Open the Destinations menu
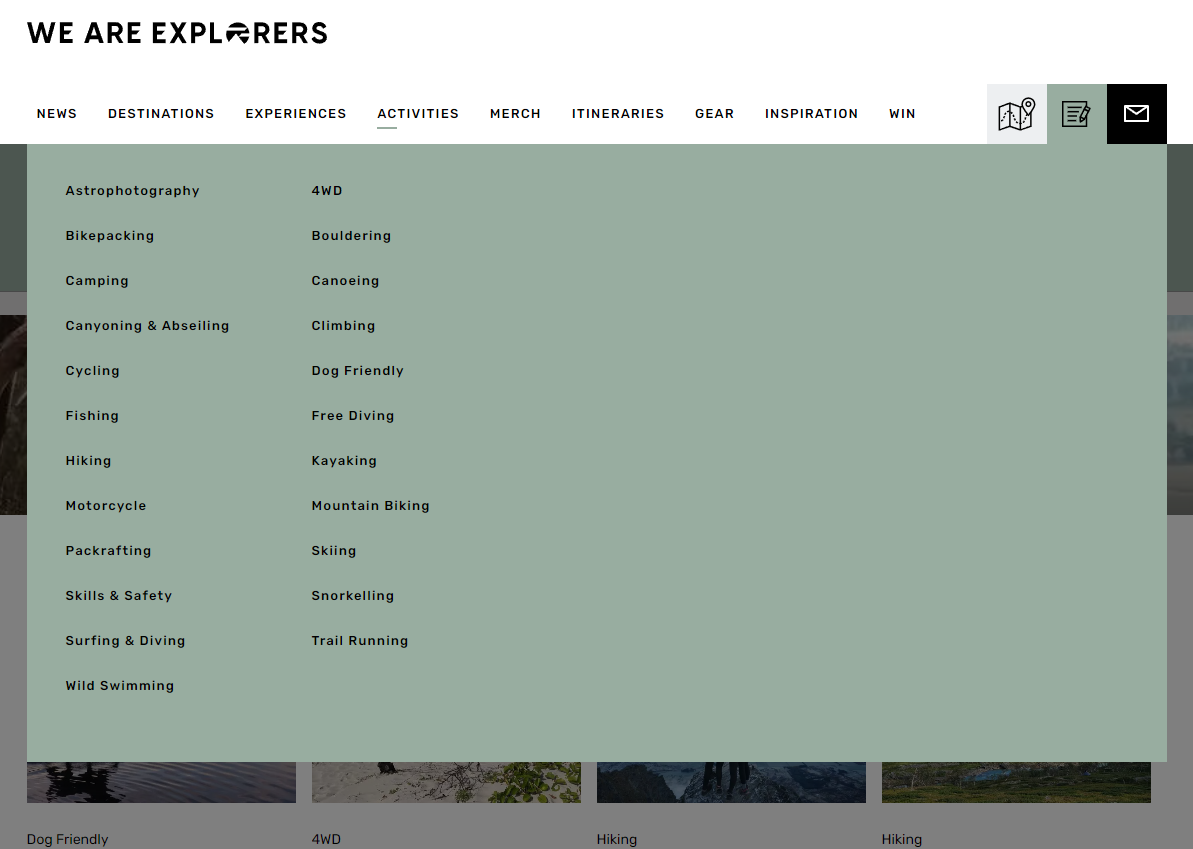 [161, 114]
